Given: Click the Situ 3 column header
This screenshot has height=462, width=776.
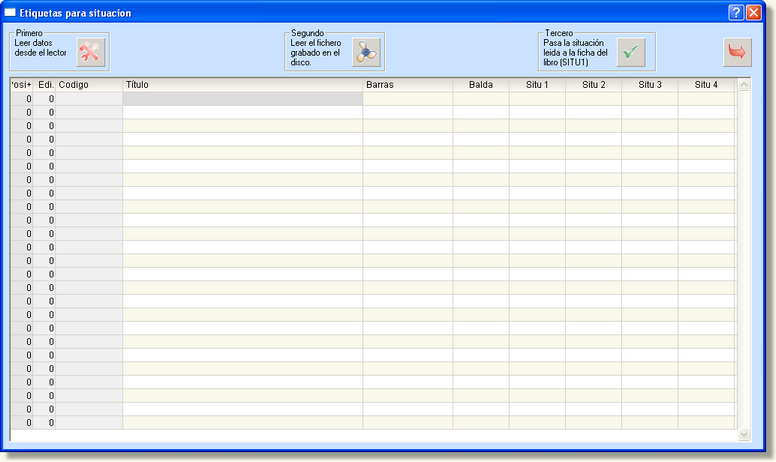Looking at the screenshot, I should 650,85.
